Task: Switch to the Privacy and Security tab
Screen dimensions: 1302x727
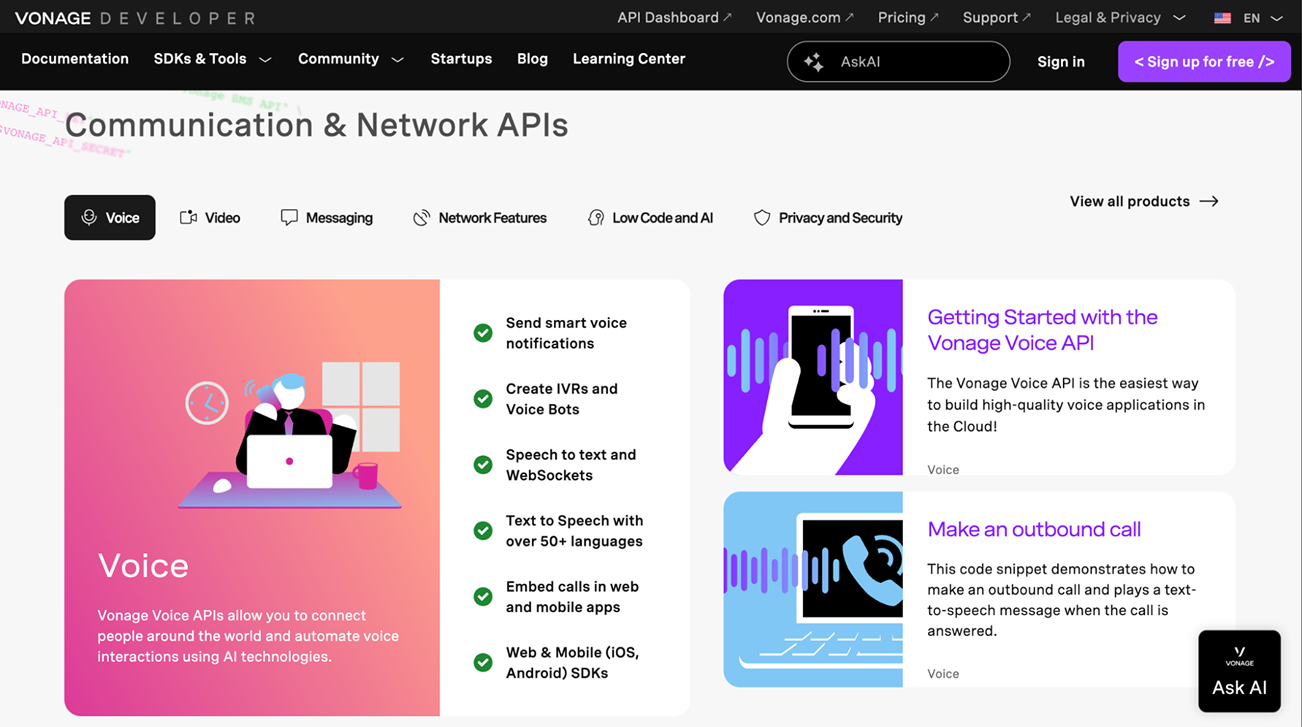Action: click(x=828, y=217)
